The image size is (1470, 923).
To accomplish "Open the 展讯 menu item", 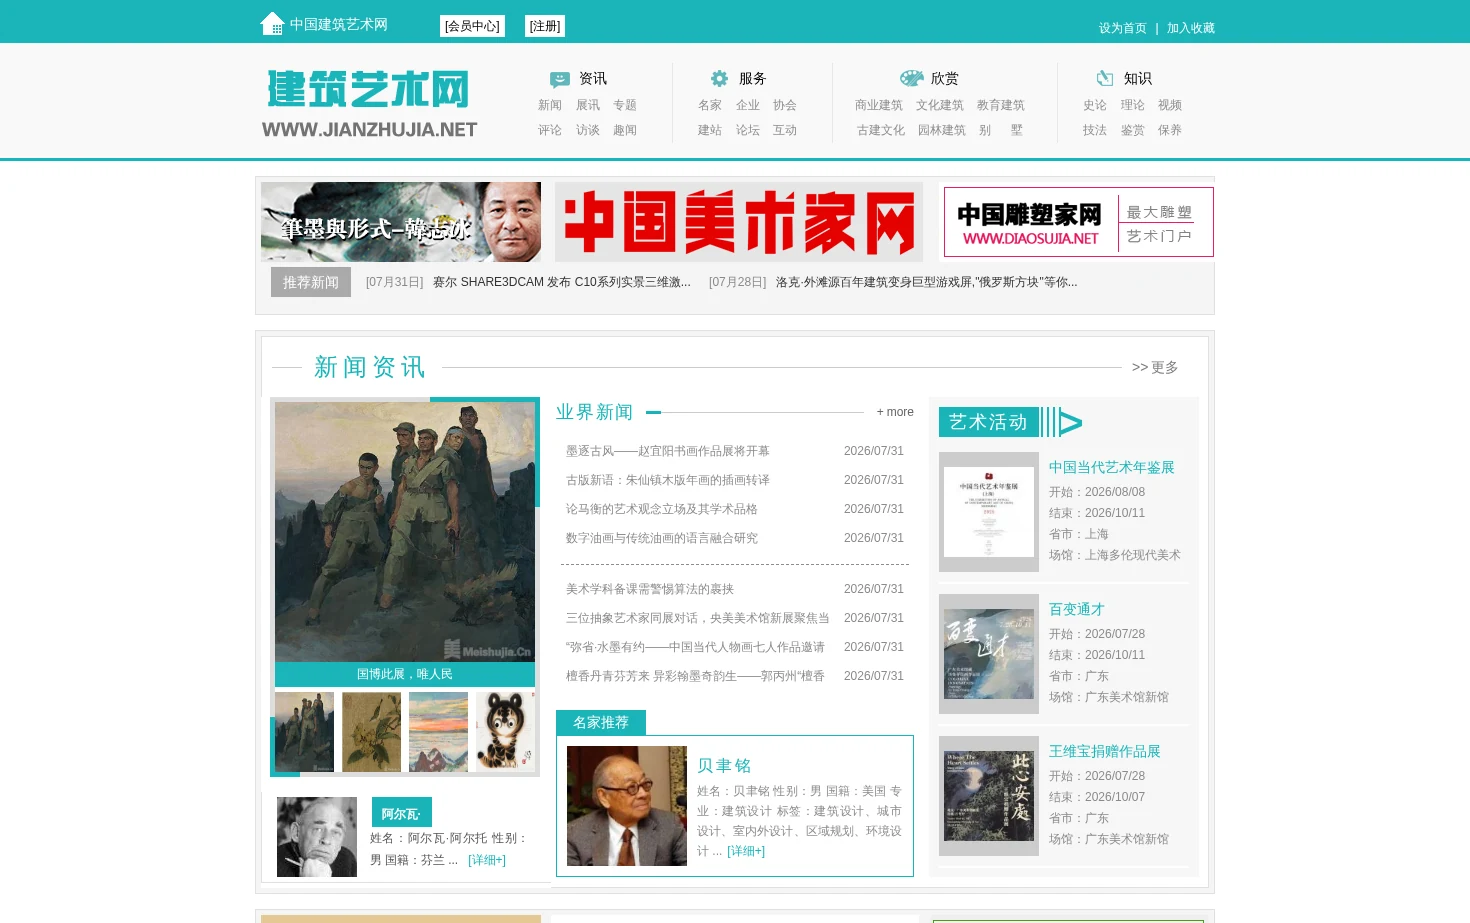I will (x=588, y=105).
